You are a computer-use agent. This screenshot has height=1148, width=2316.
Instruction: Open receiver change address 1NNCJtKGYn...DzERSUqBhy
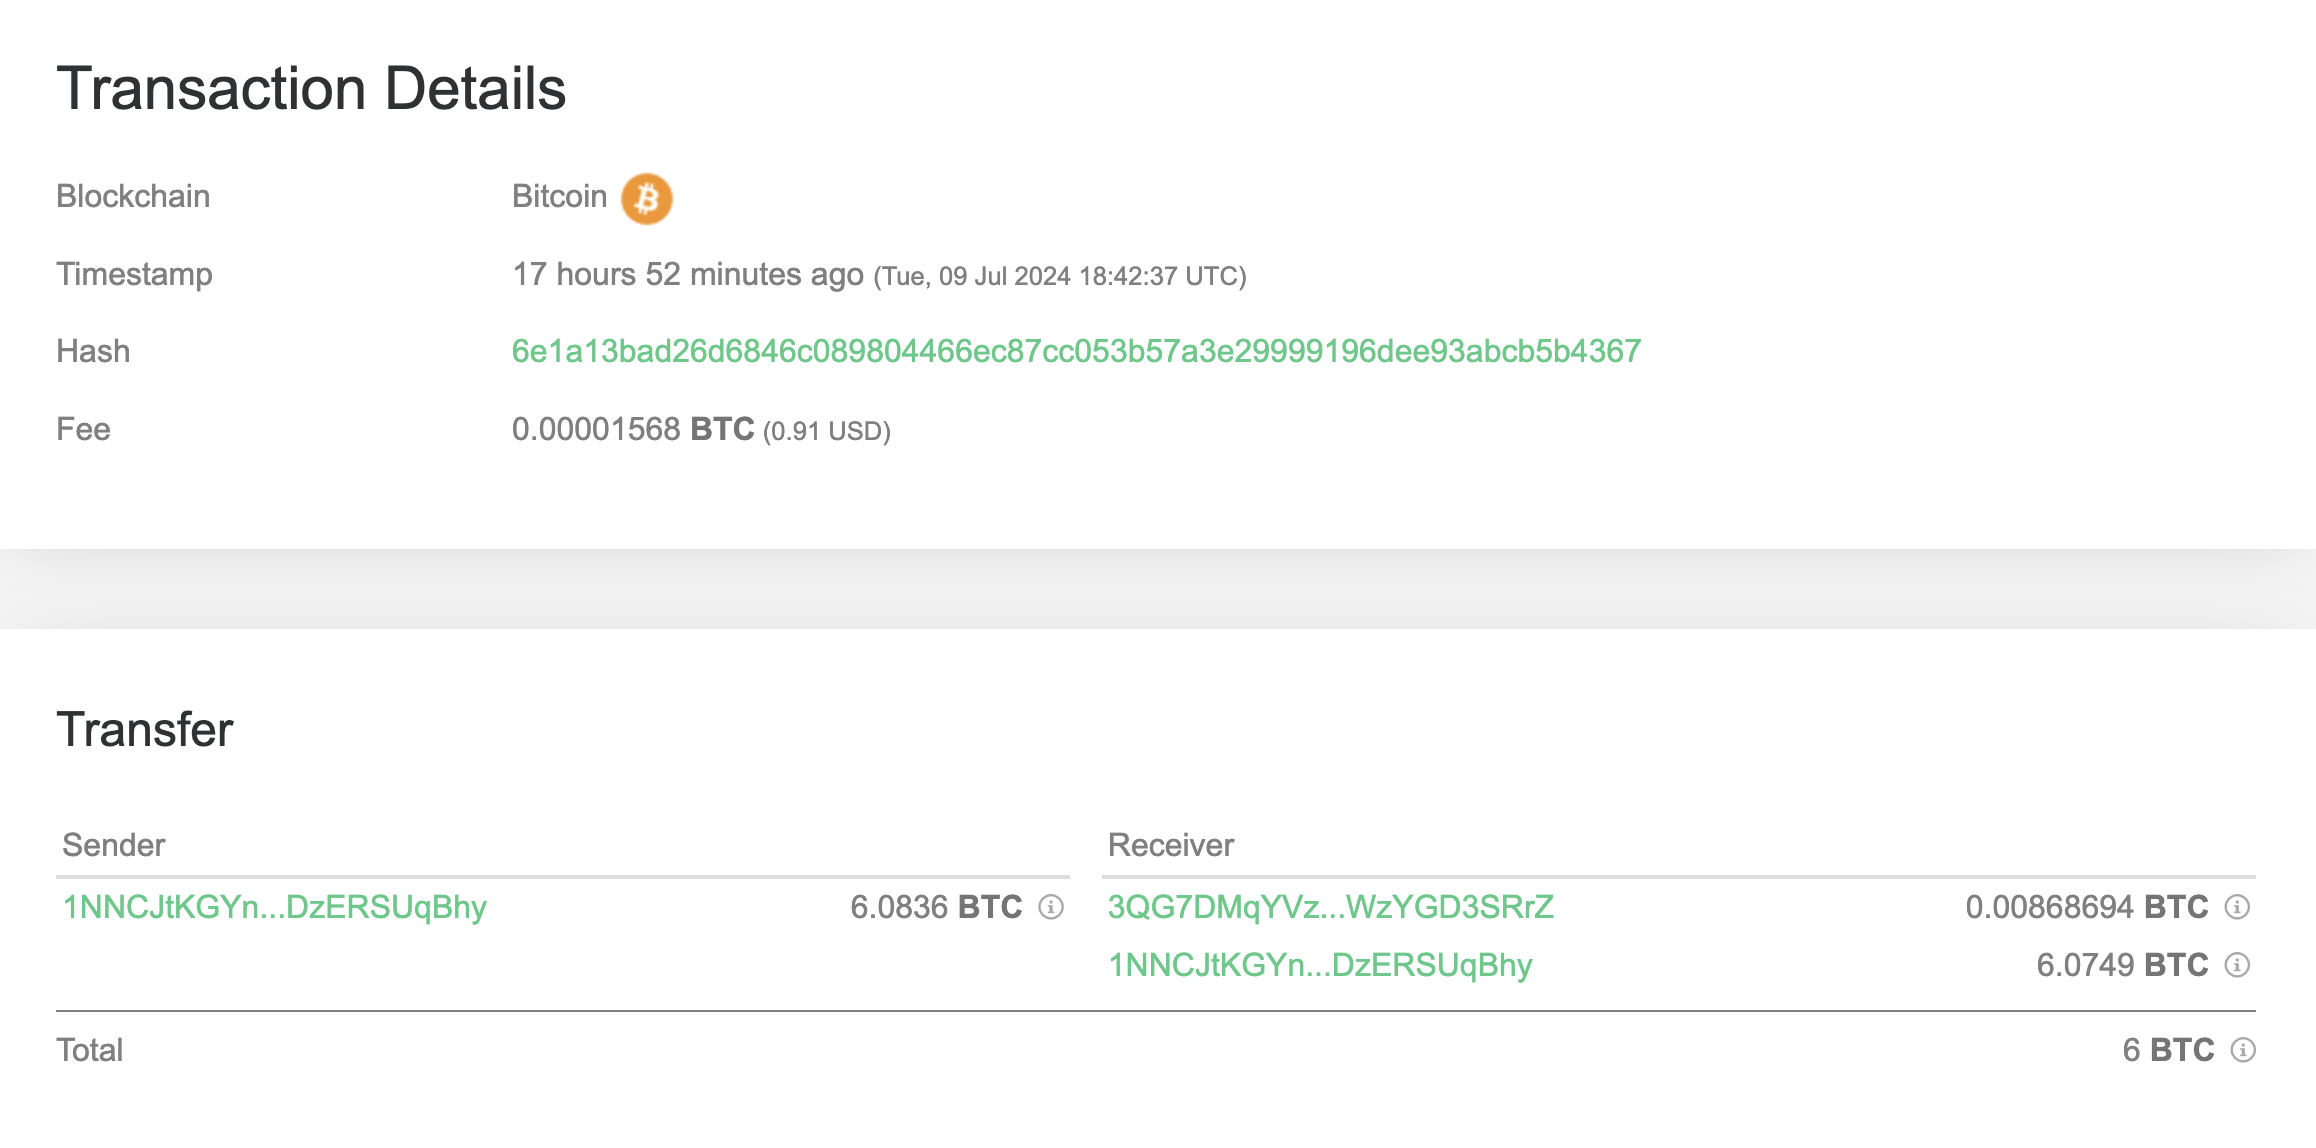[1320, 965]
